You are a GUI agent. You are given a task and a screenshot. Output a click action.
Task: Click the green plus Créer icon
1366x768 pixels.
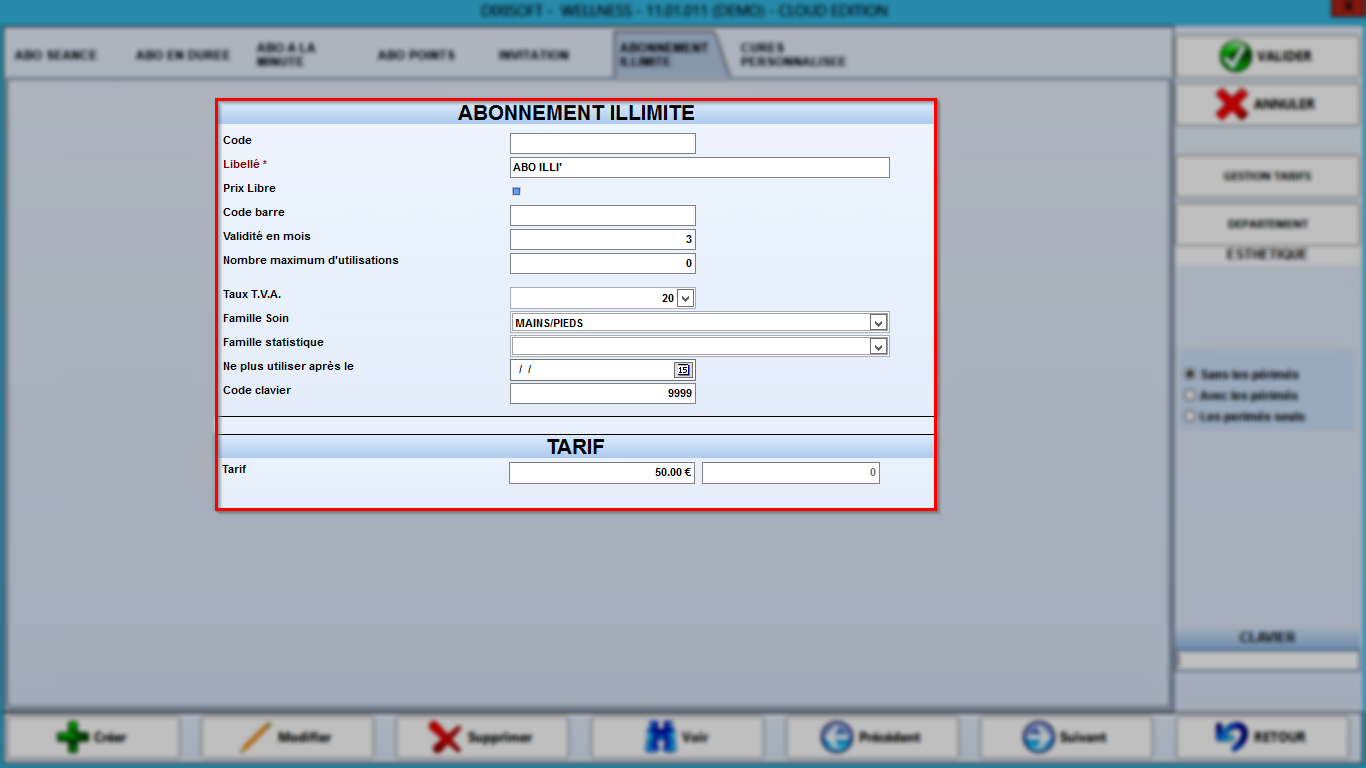72,738
